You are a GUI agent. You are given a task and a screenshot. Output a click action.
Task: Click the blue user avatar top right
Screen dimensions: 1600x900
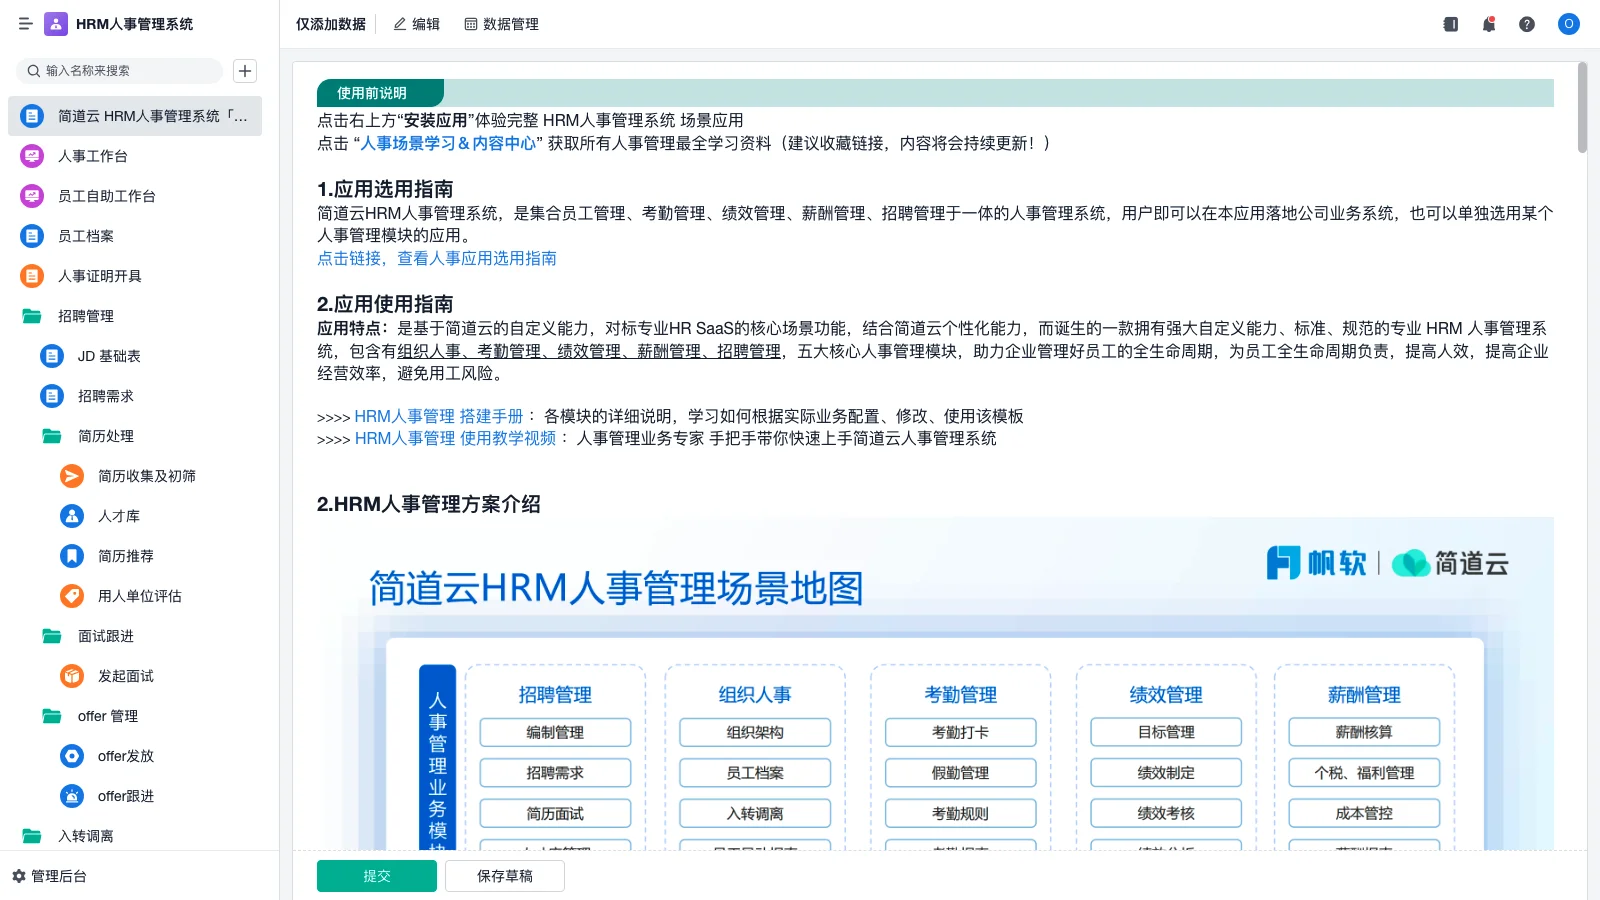pos(1568,24)
